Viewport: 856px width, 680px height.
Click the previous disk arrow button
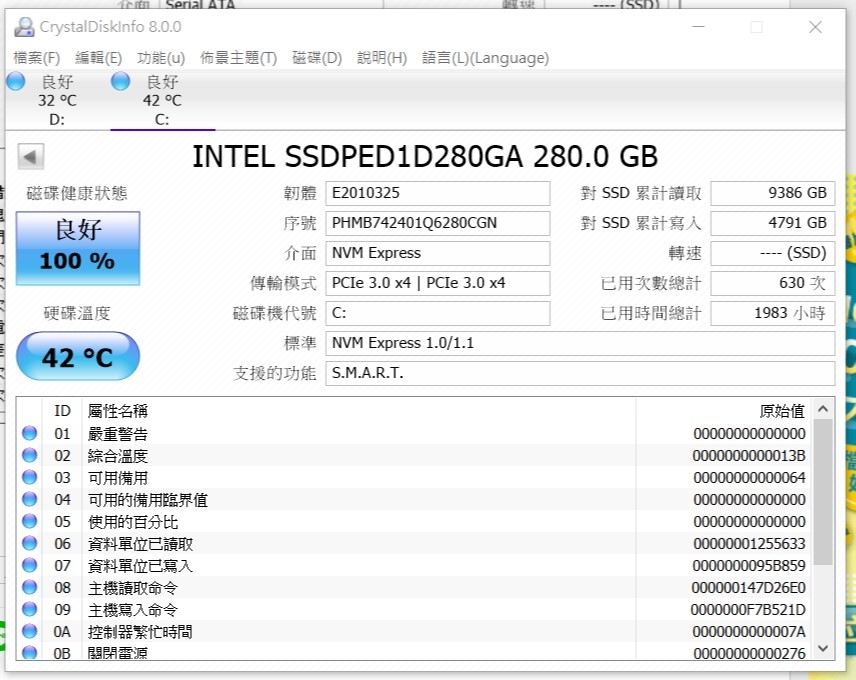(31, 157)
